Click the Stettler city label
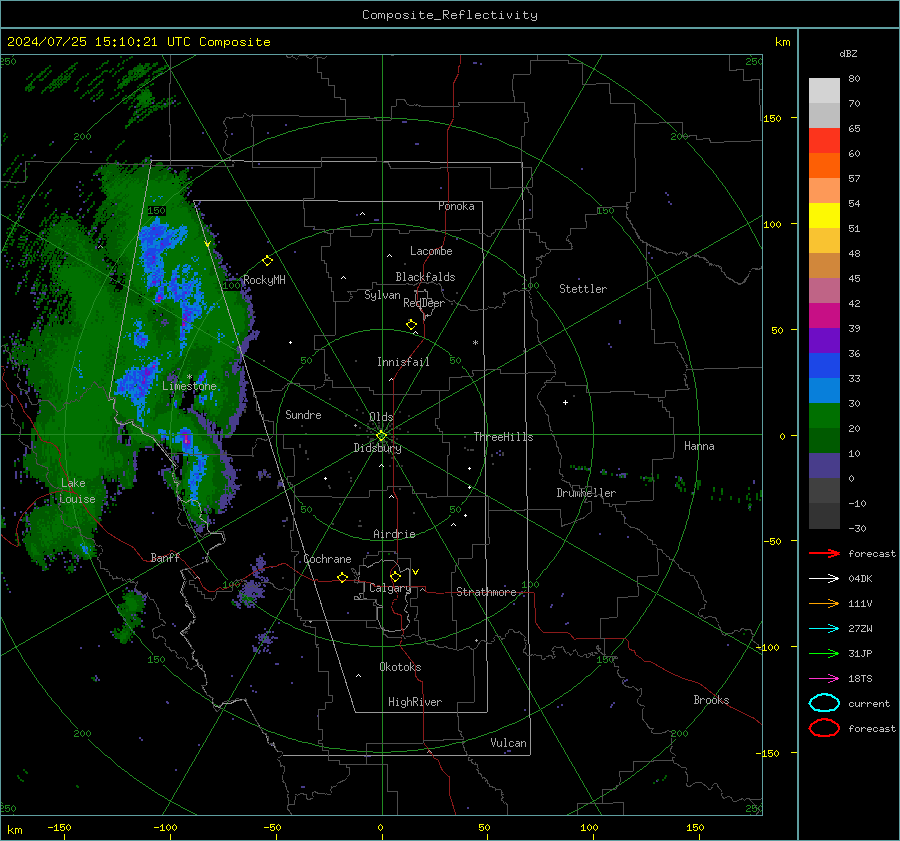900x841 pixels. click(x=583, y=289)
